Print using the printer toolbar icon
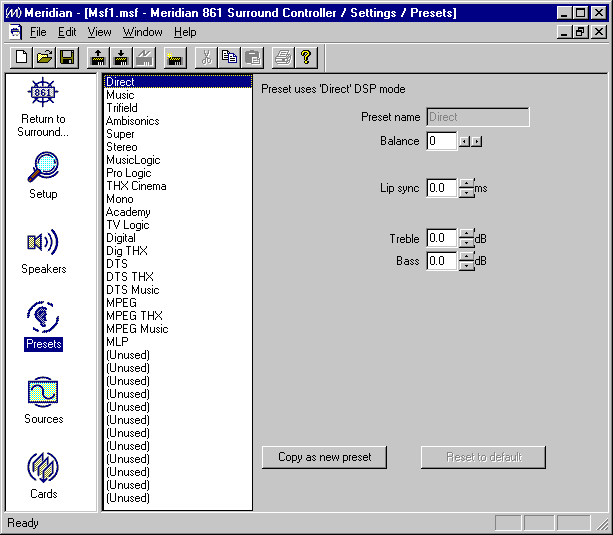This screenshot has width=613, height=535. pos(283,58)
